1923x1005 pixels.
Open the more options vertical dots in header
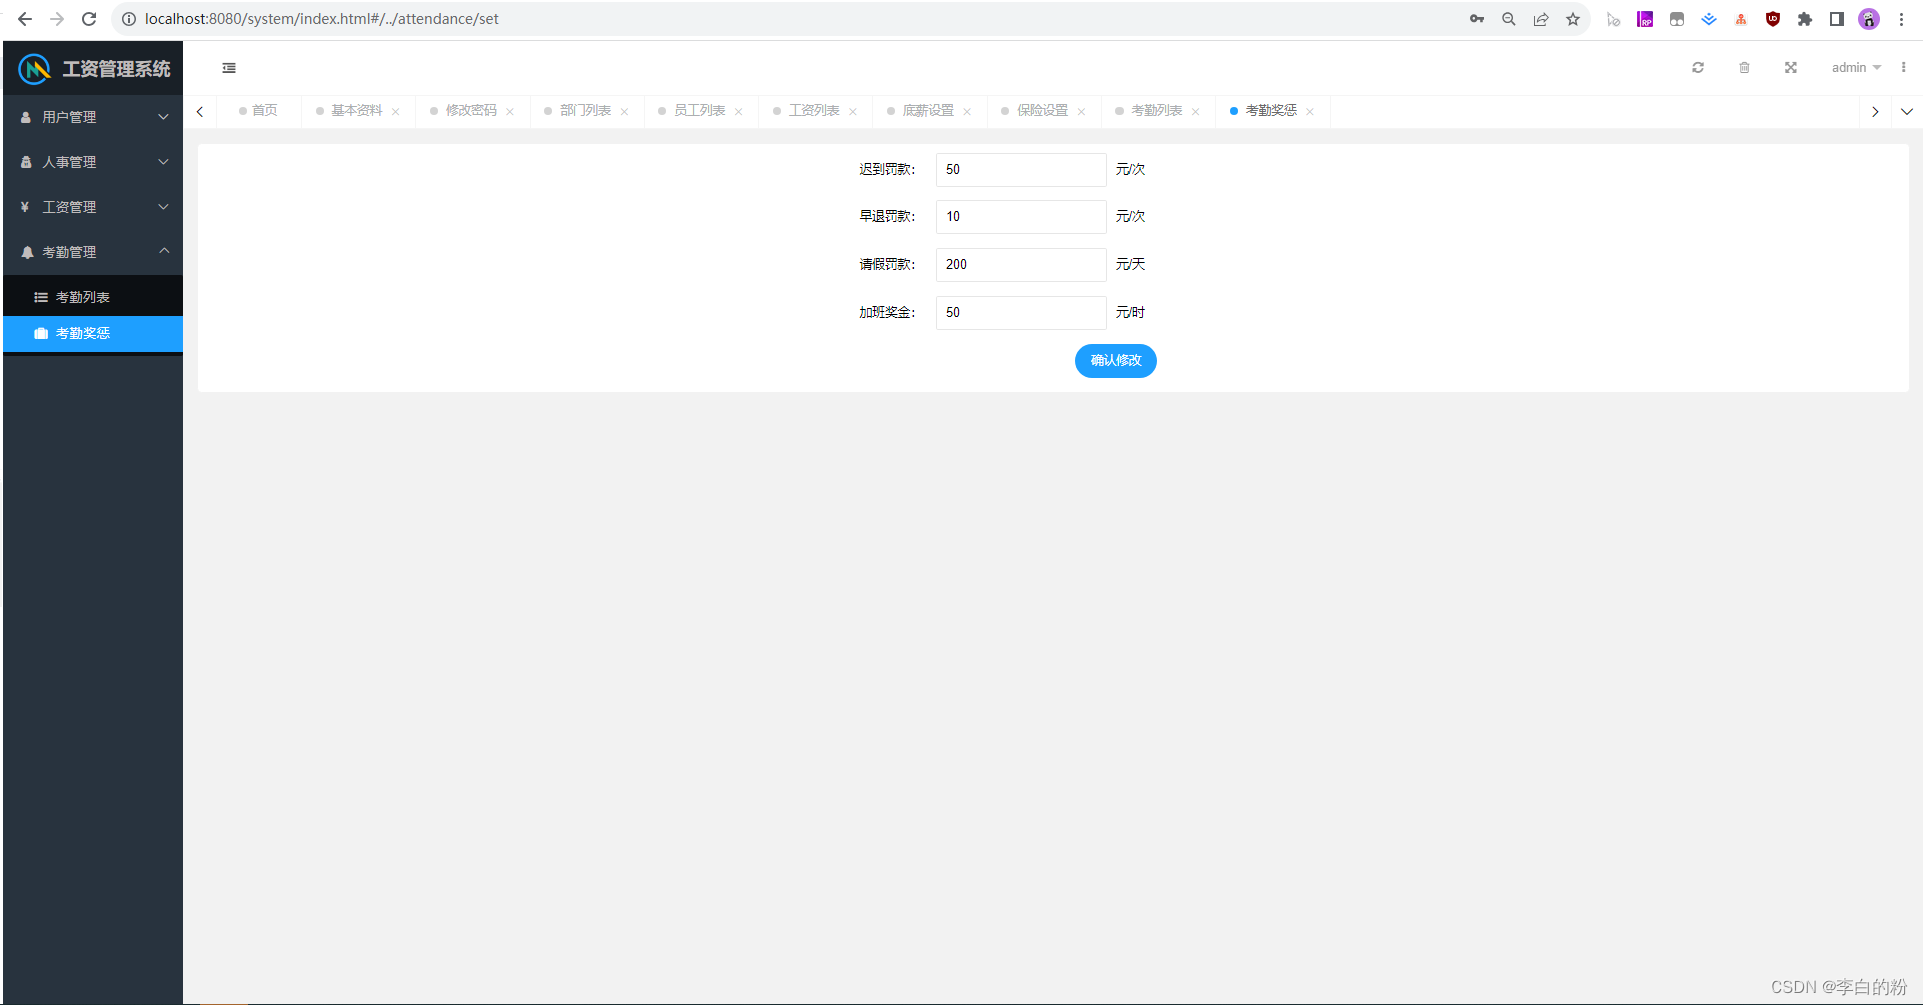point(1903,68)
